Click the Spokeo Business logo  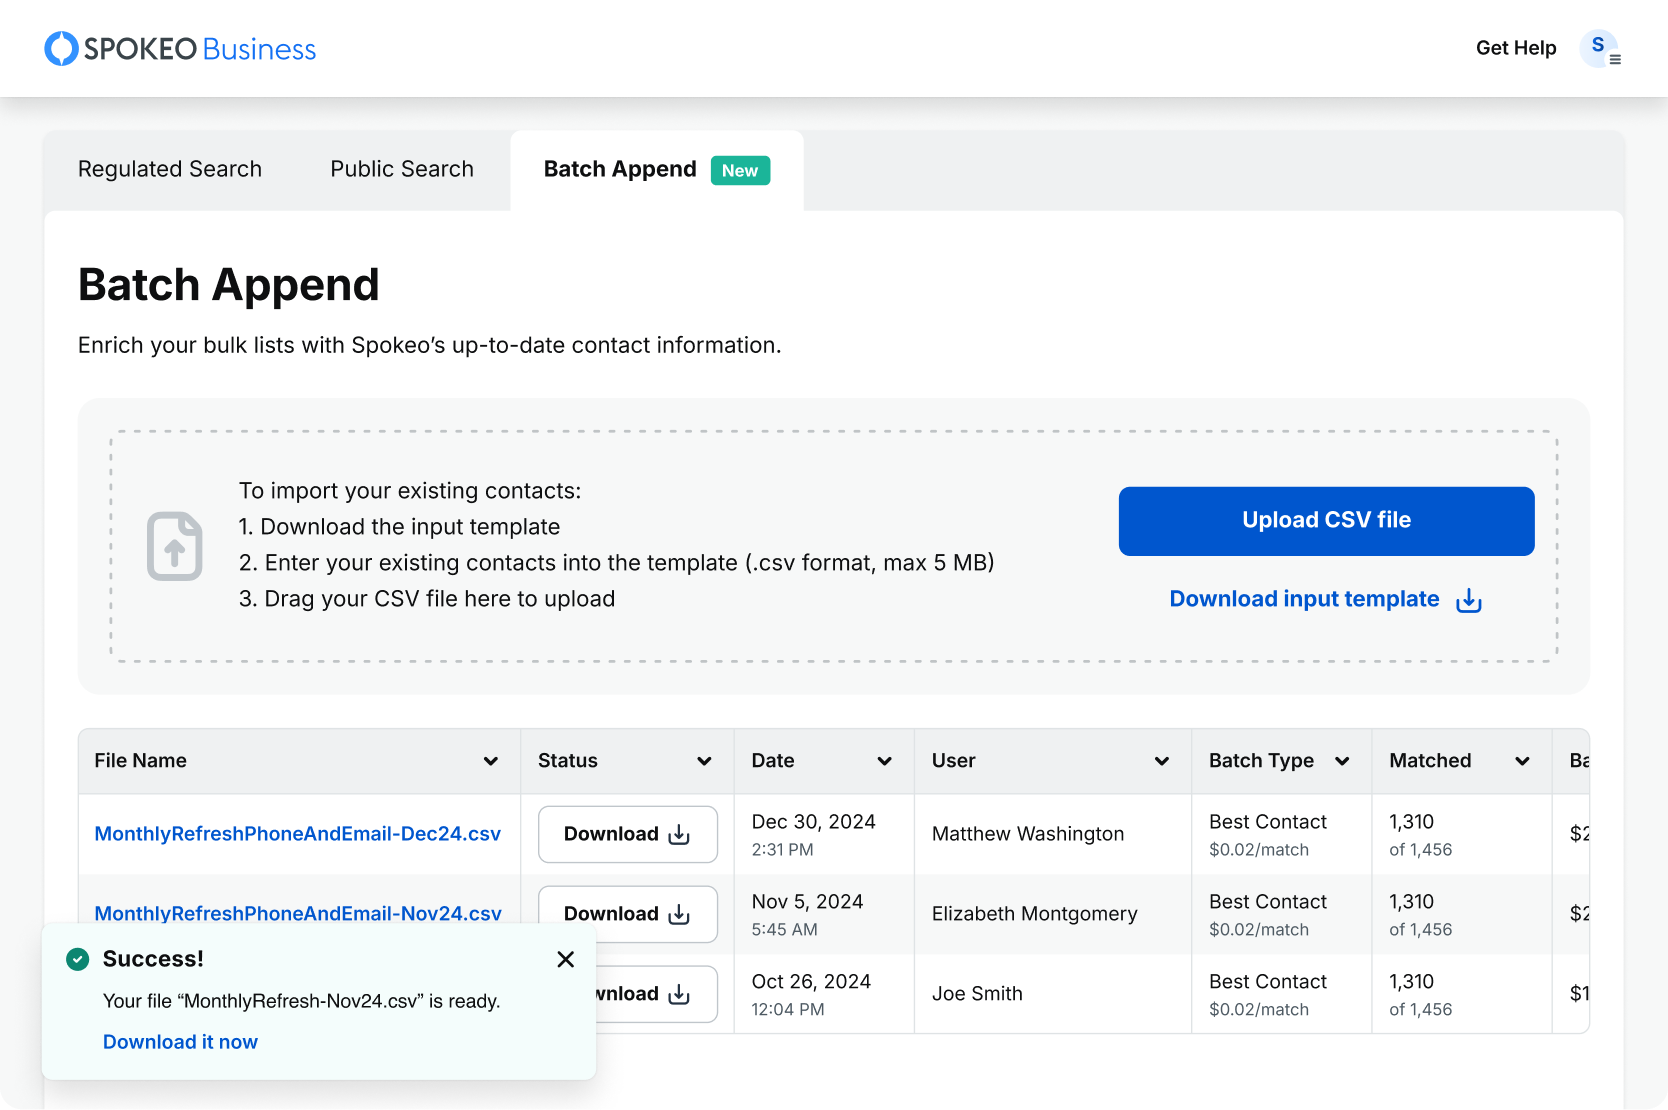(180, 49)
